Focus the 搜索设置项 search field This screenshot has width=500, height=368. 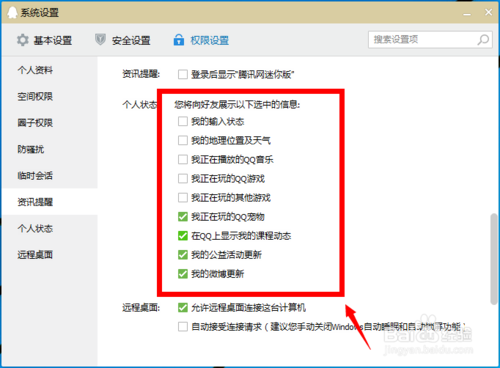pos(430,40)
